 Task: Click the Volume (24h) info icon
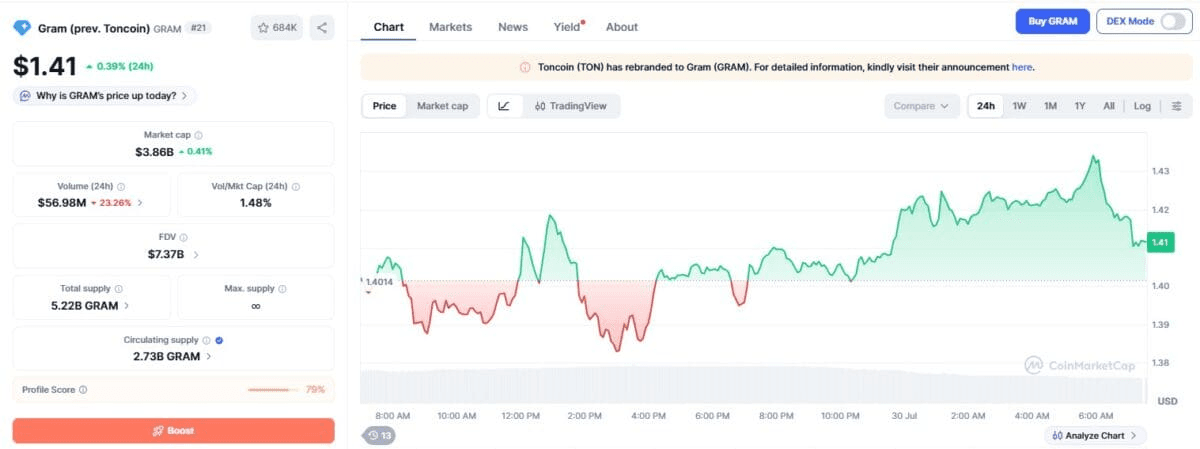(121, 186)
